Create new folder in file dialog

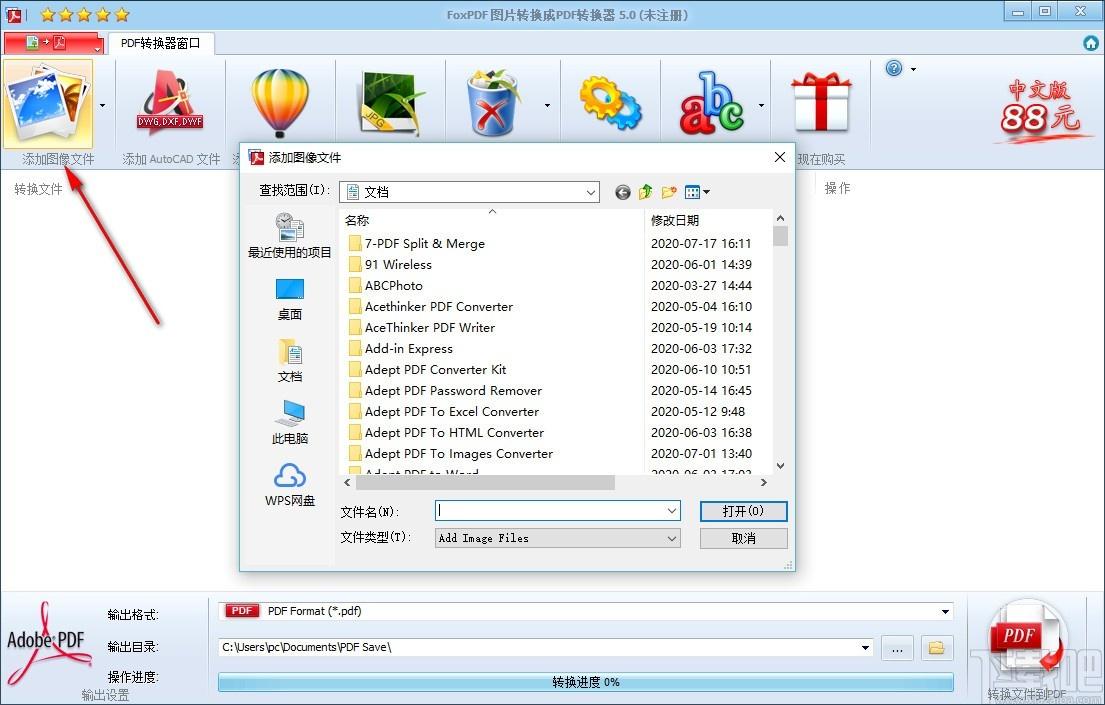point(669,192)
